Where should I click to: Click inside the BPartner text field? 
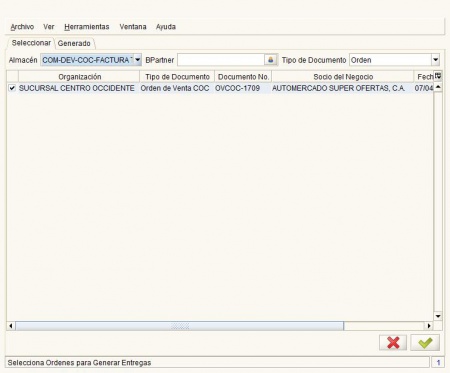221,60
